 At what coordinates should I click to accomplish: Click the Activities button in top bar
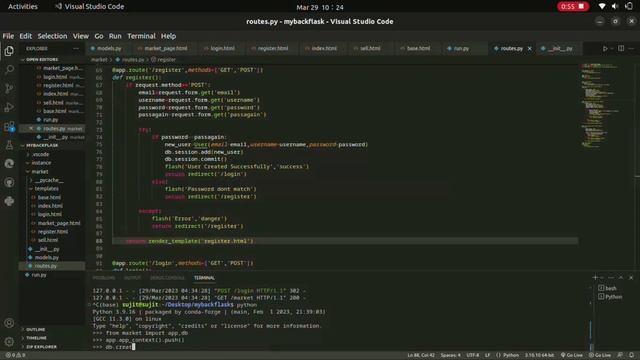coord(23,7)
